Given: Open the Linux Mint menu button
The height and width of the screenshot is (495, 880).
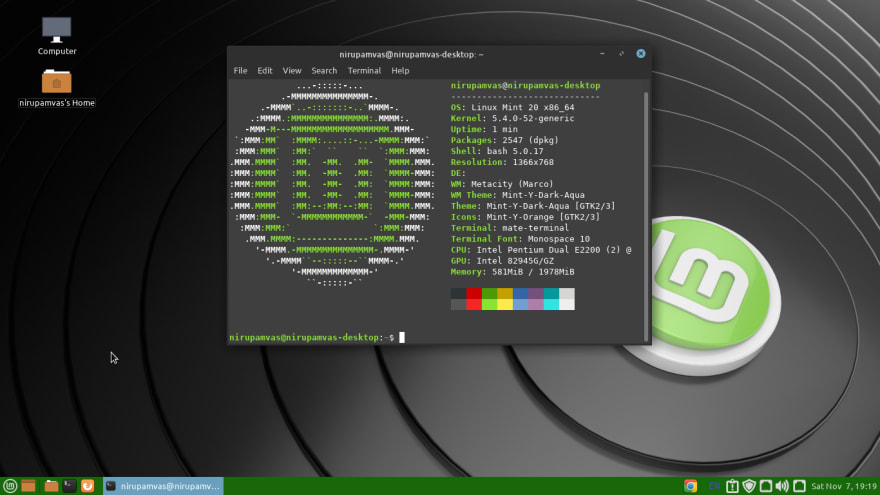Looking at the screenshot, I should pyautogui.click(x=10, y=486).
